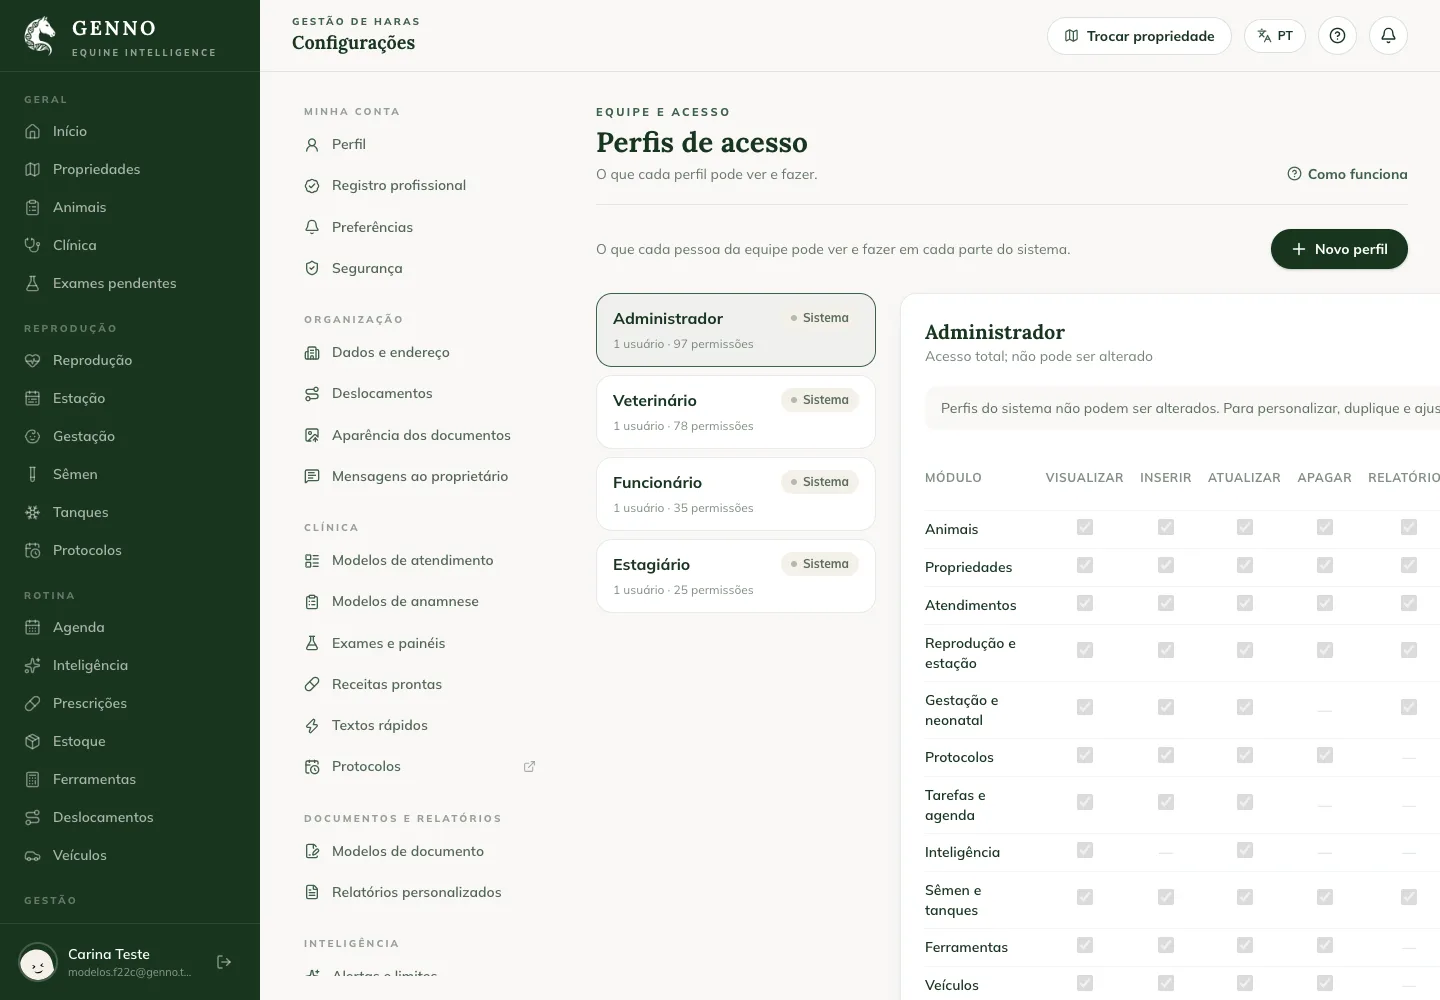Select the Administrador access profile
The width and height of the screenshot is (1440, 1000).
tap(736, 330)
